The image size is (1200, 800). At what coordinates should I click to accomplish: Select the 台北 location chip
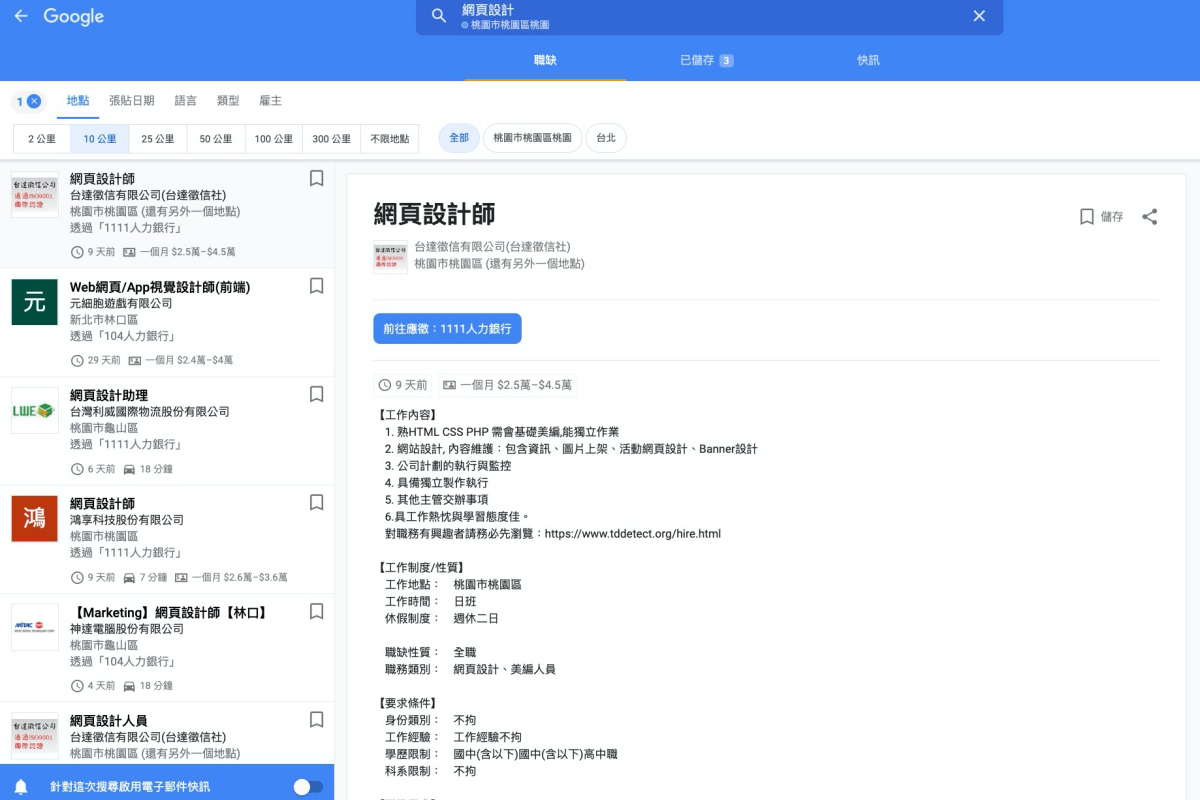pos(606,138)
